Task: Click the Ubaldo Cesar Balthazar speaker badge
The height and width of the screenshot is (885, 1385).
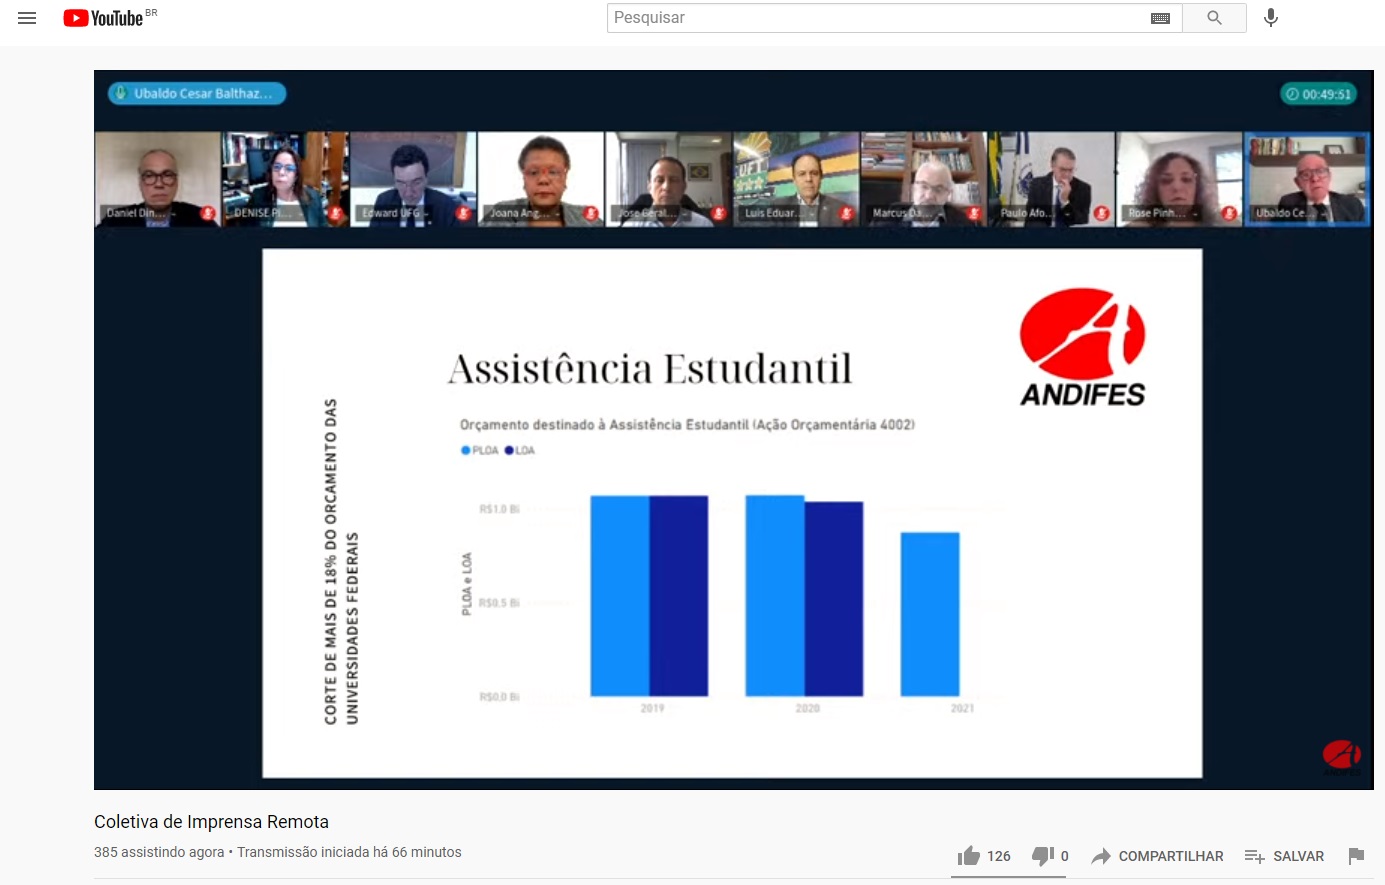Action: (197, 93)
